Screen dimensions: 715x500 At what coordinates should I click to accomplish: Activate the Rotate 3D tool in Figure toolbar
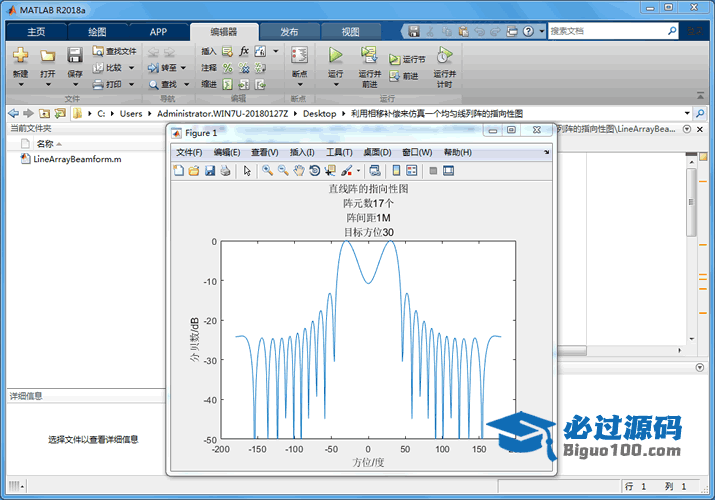[314, 171]
